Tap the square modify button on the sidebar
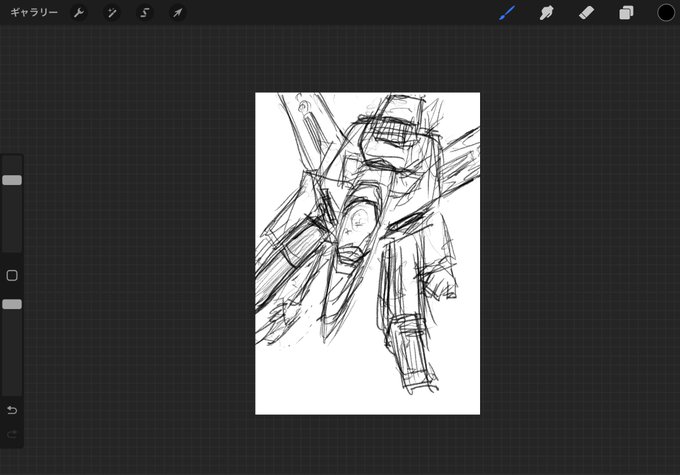Image resolution: width=680 pixels, height=475 pixels. click(x=12, y=275)
